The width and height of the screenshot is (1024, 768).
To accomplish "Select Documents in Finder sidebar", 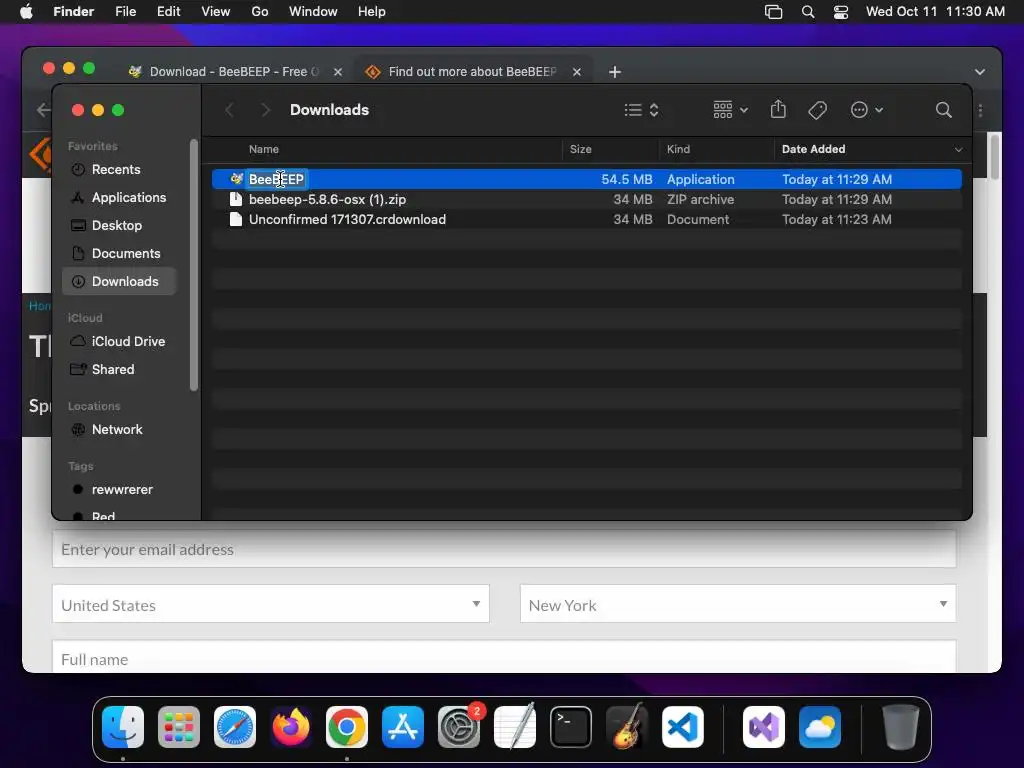I will (120, 253).
